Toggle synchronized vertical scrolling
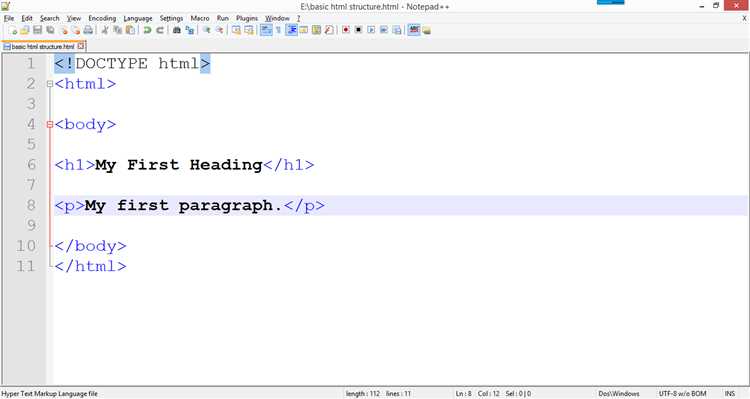The height and width of the screenshot is (399, 750). [236, 30]
